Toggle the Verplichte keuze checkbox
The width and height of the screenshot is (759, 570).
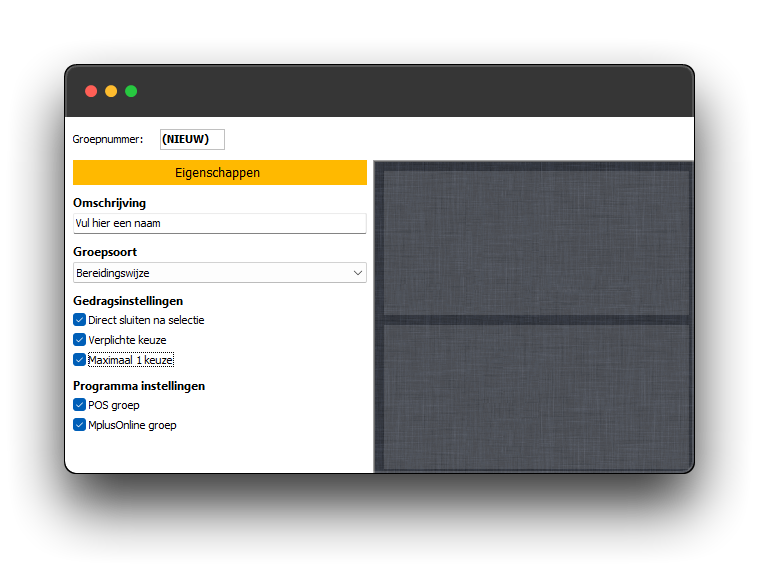tap(80, 340)
